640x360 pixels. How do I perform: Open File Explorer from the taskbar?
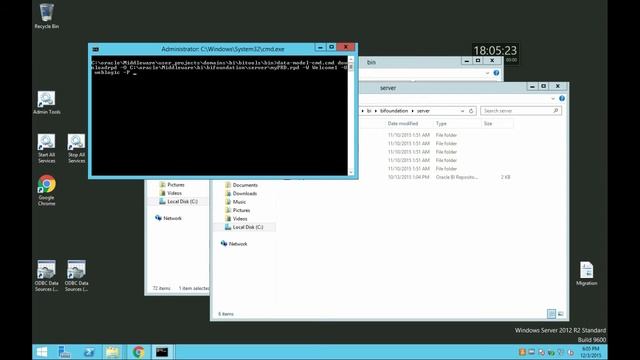[113, 352]
